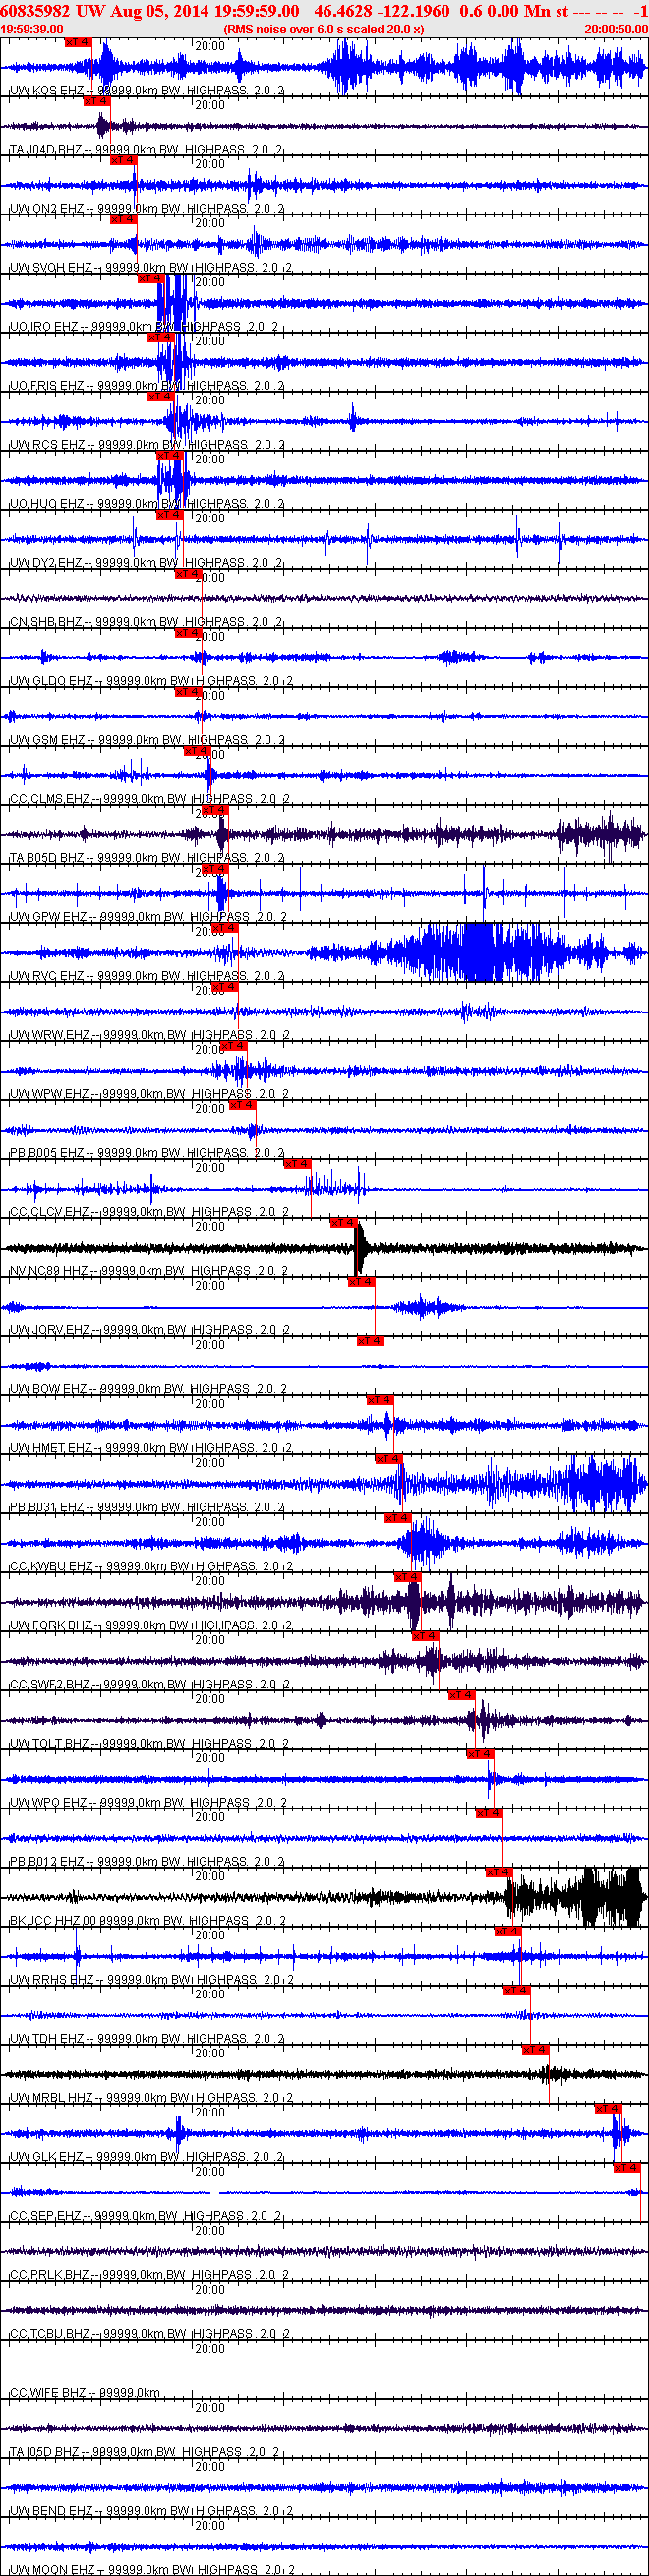Click the station label 'UW GLDO EHZ'
Screen dimensions: 649x2576
click(x=51, y=680)
